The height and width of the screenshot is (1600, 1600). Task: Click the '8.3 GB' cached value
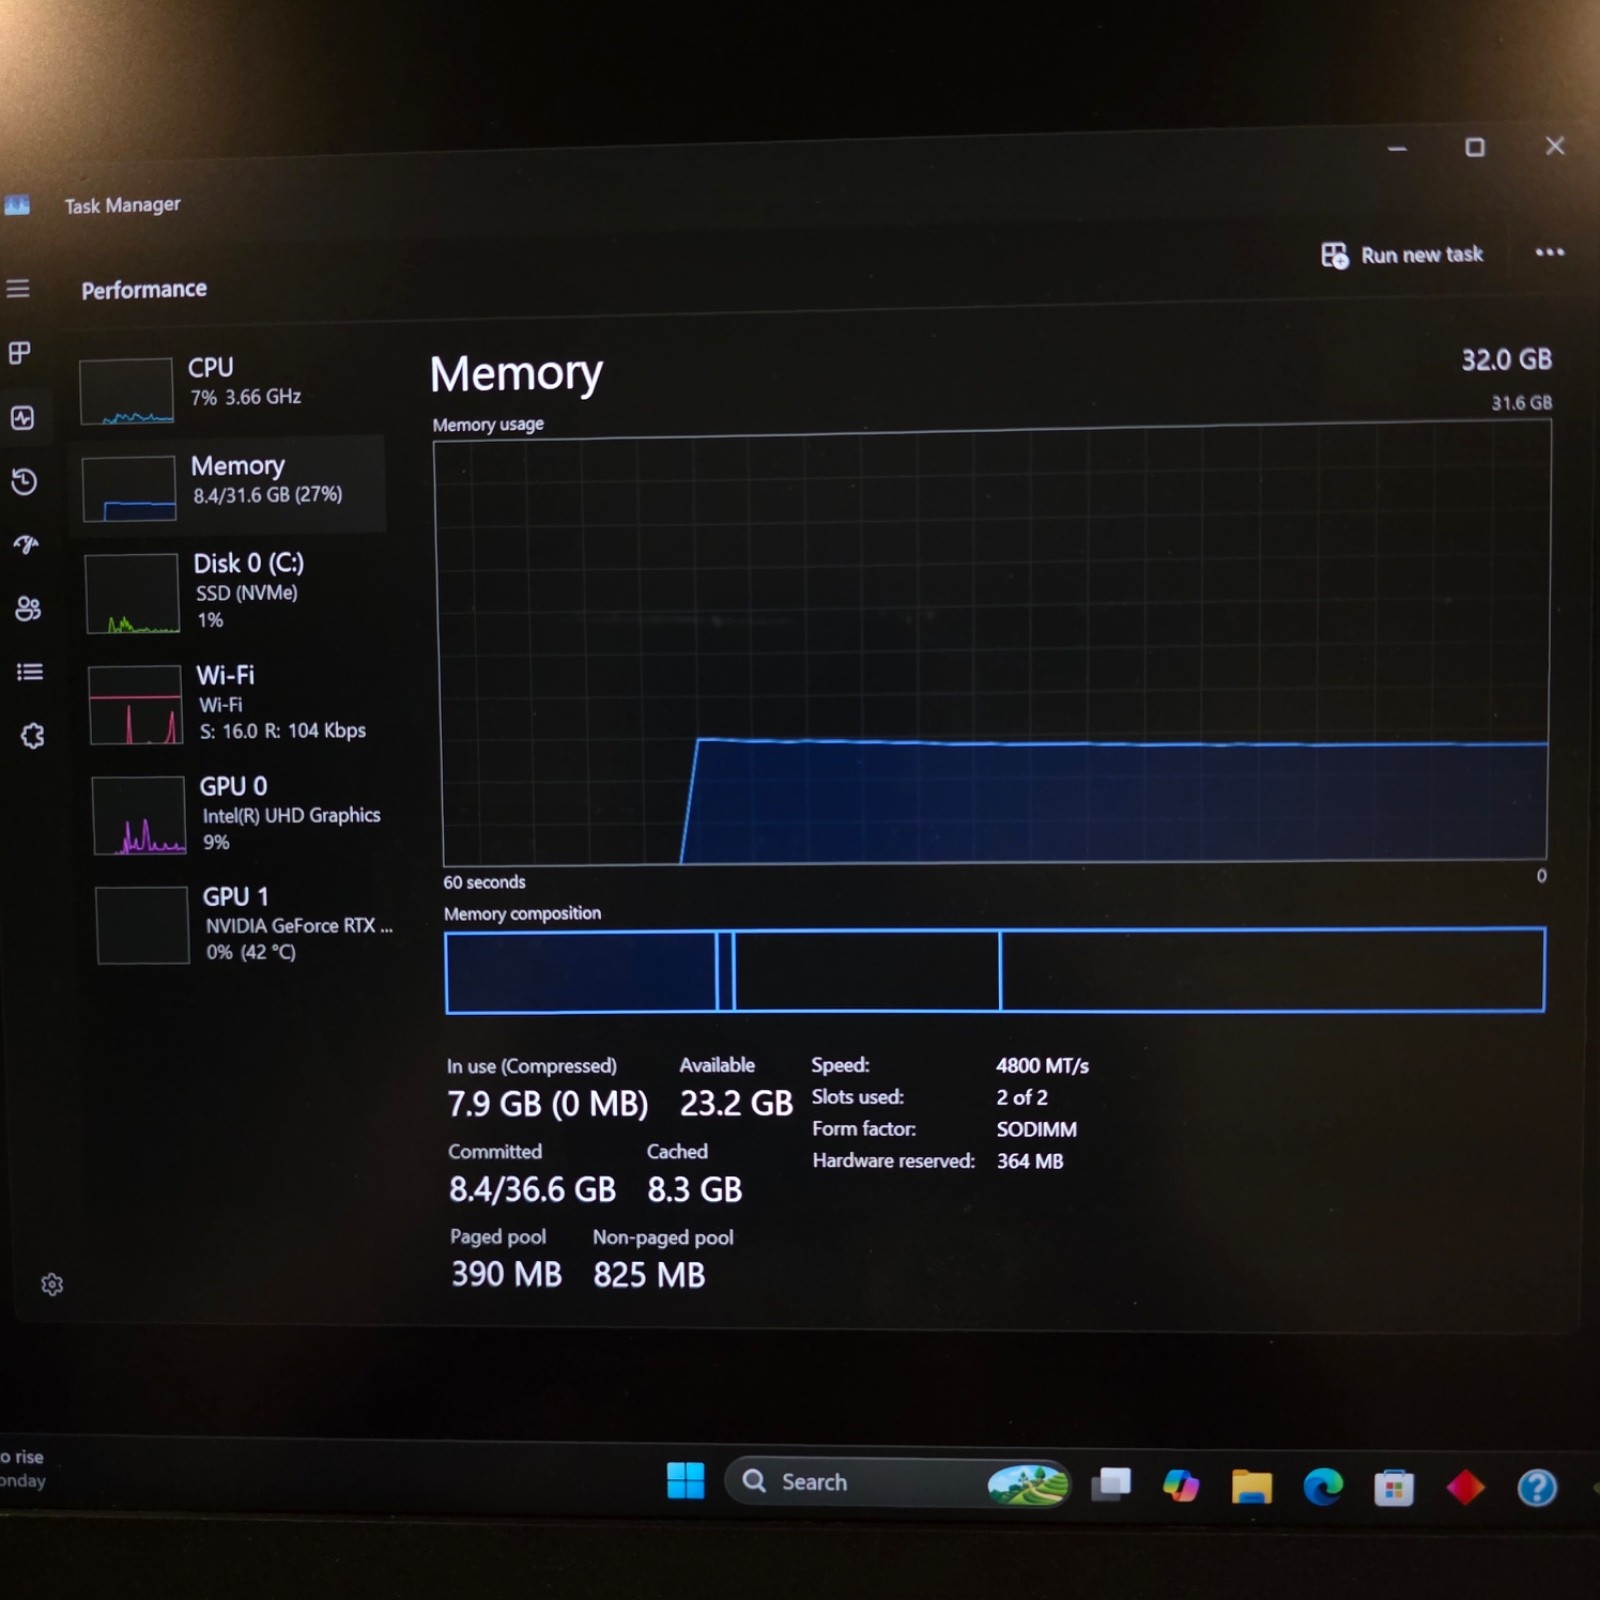tap(695, 1189)
